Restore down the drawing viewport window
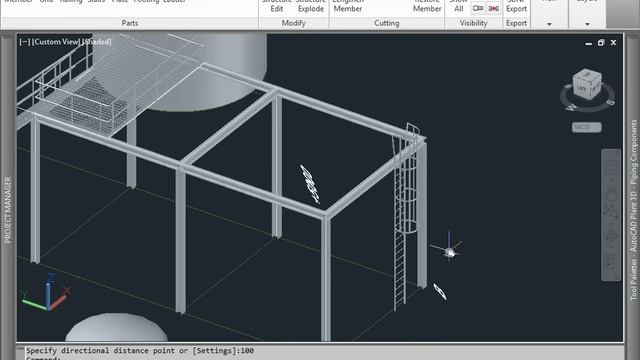The width and height of the screenshot is (640, 360). click(601, 42)
